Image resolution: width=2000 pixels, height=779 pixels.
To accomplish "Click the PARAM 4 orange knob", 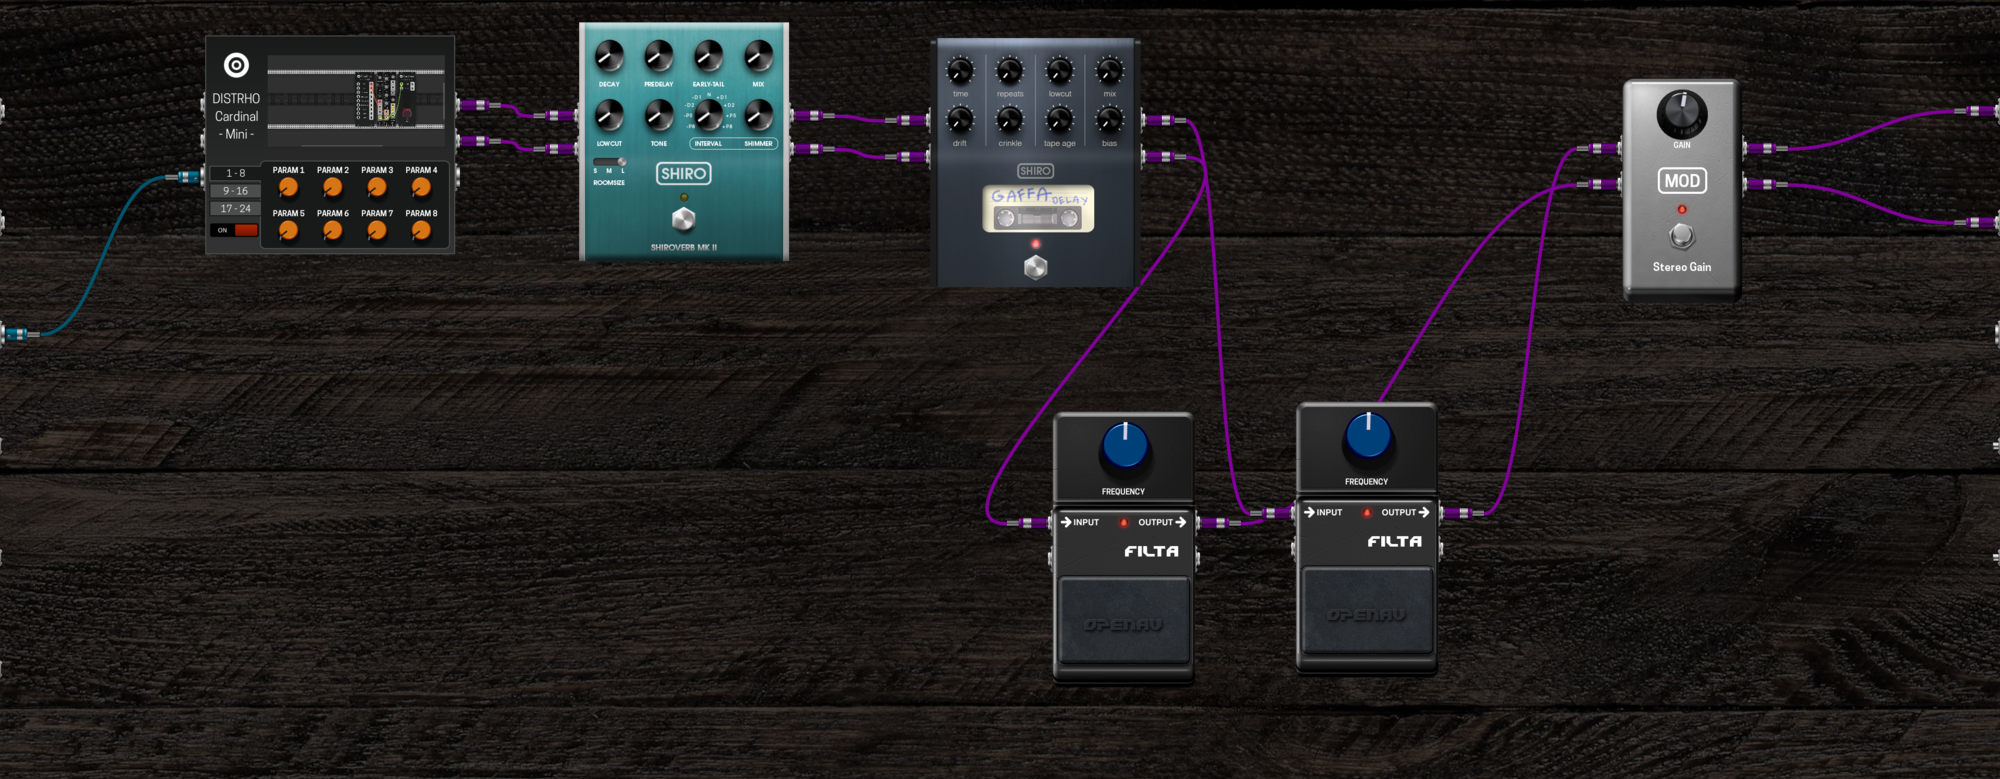I will tap(421, 187).
